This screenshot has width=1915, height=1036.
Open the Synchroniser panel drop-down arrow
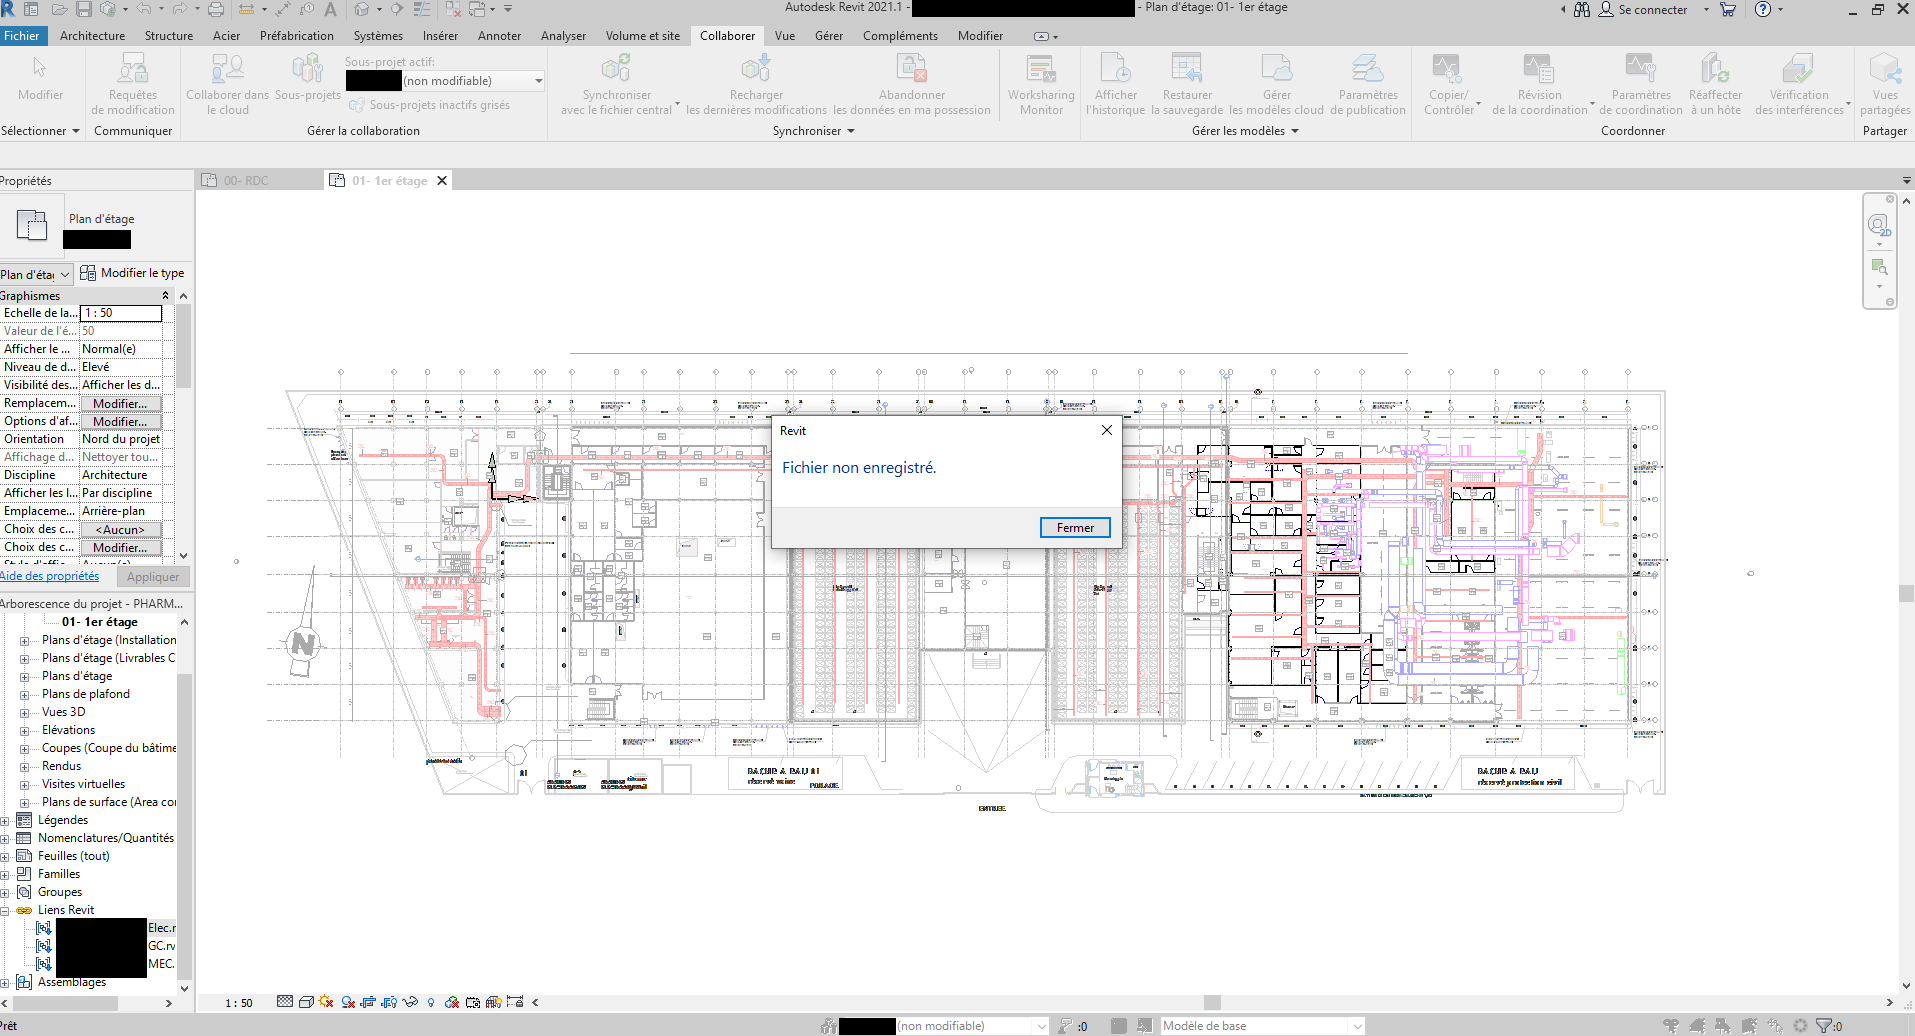[850, 130]
